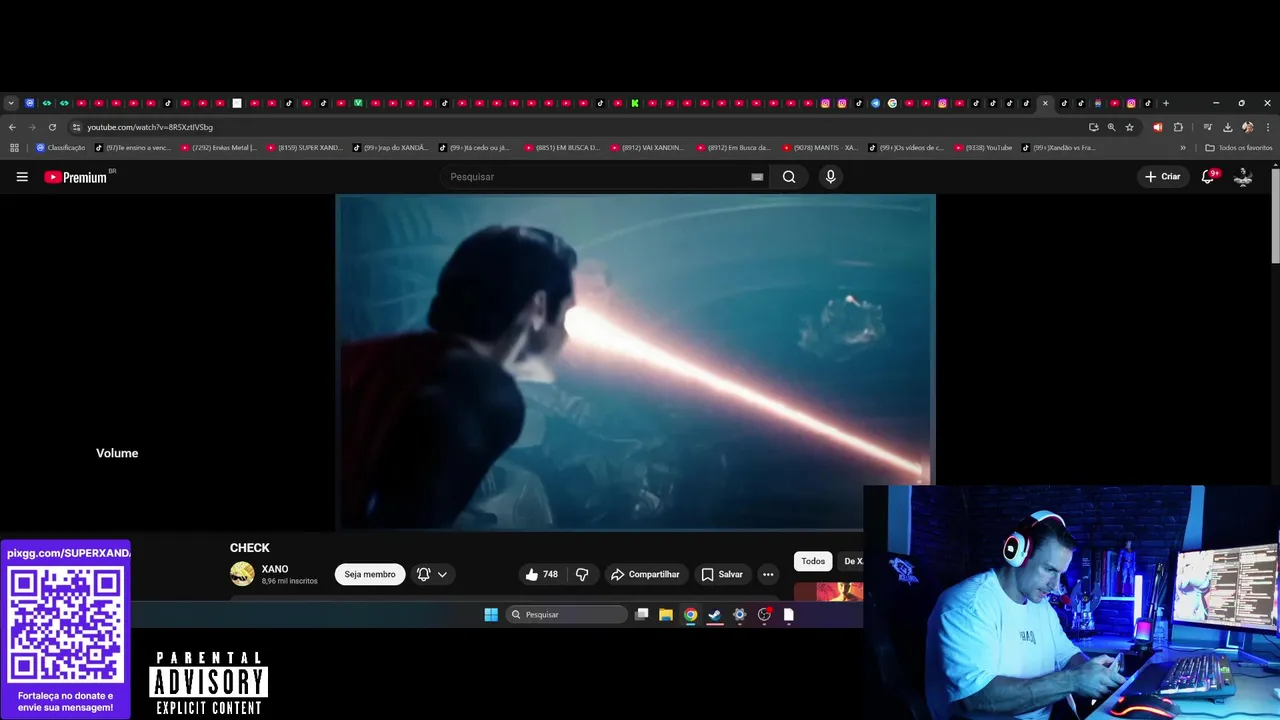The height and width of the screenshot is (720, 1280).
Task: Click the Pesquisar search field on YouTube
Action: [595, 177]
